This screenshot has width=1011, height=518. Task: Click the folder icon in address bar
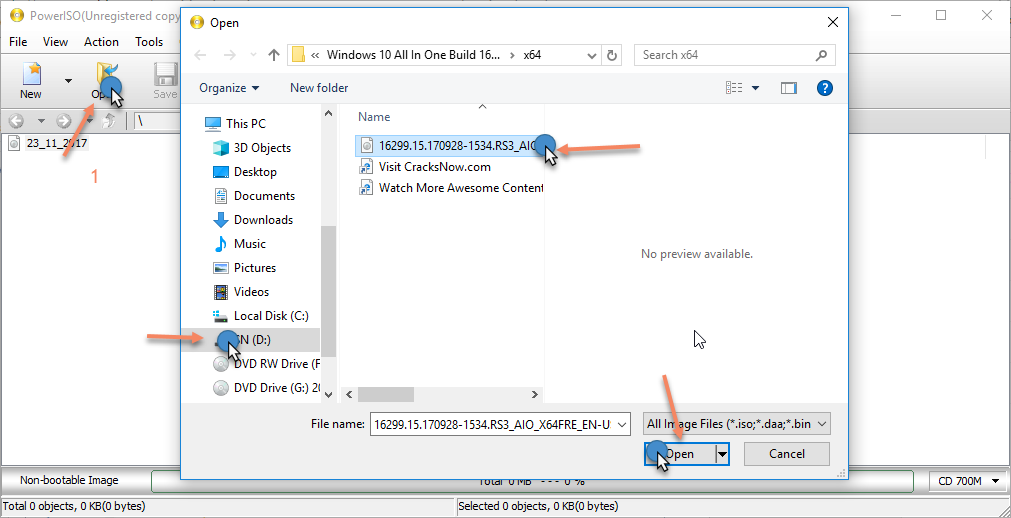[x=299, y=55]
